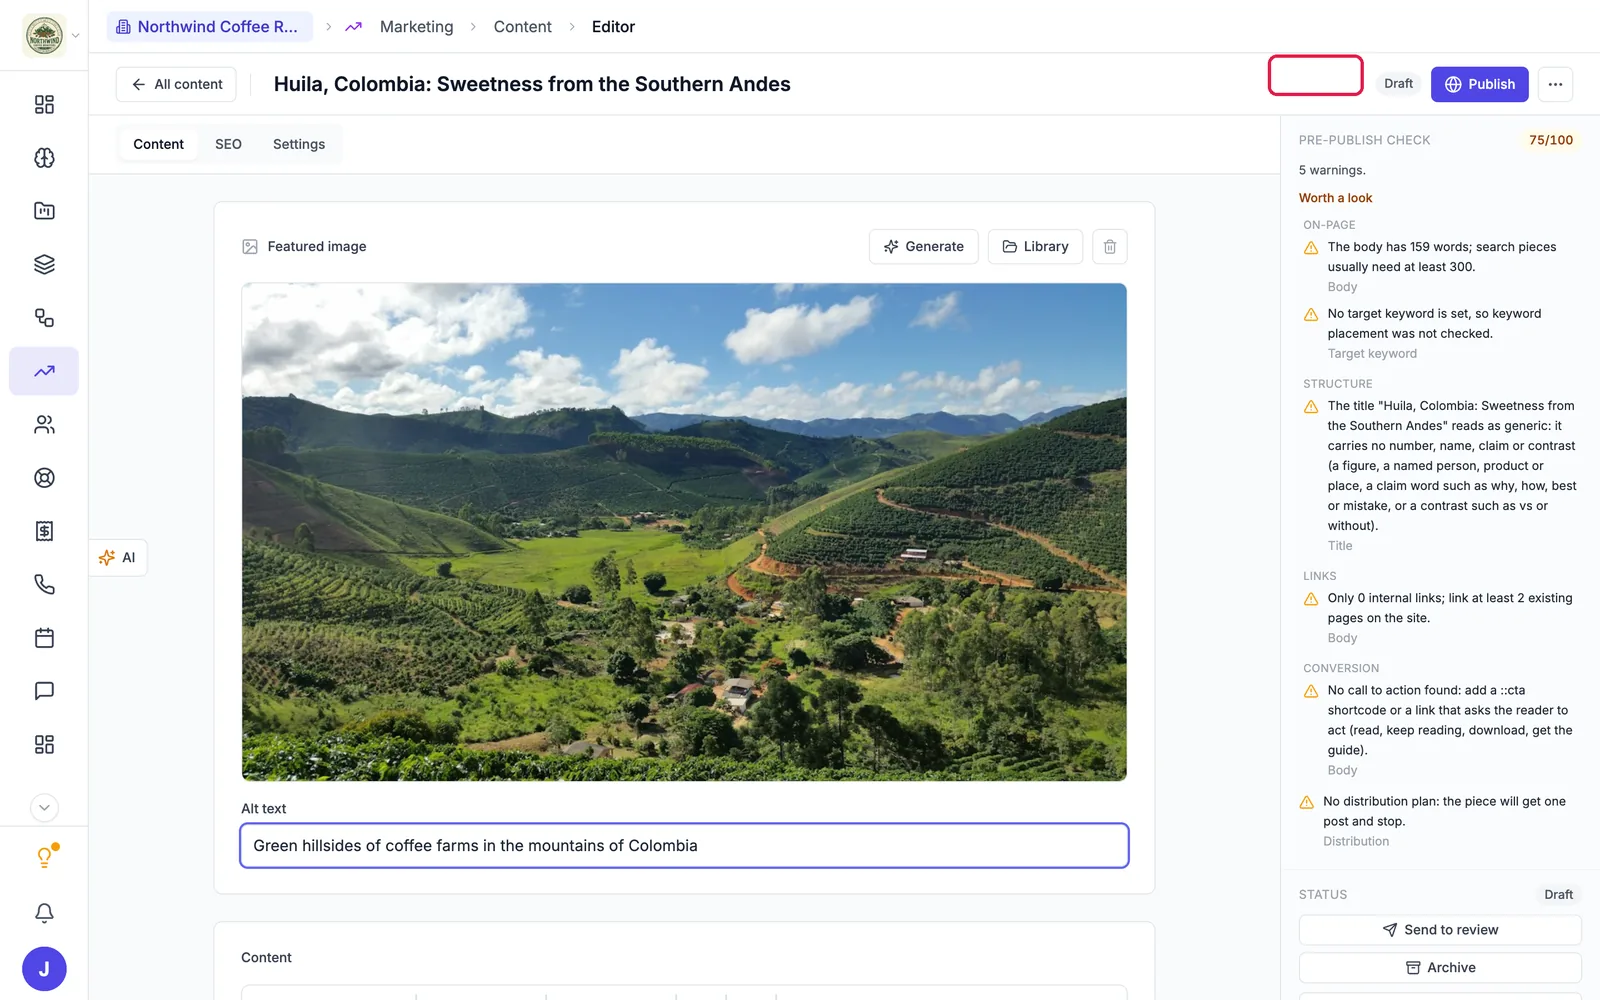Click Northwind Coffee R... breadcrumb
Image resolution: width=1600 pixels, height=1000 pixels.
coord(209,27)
